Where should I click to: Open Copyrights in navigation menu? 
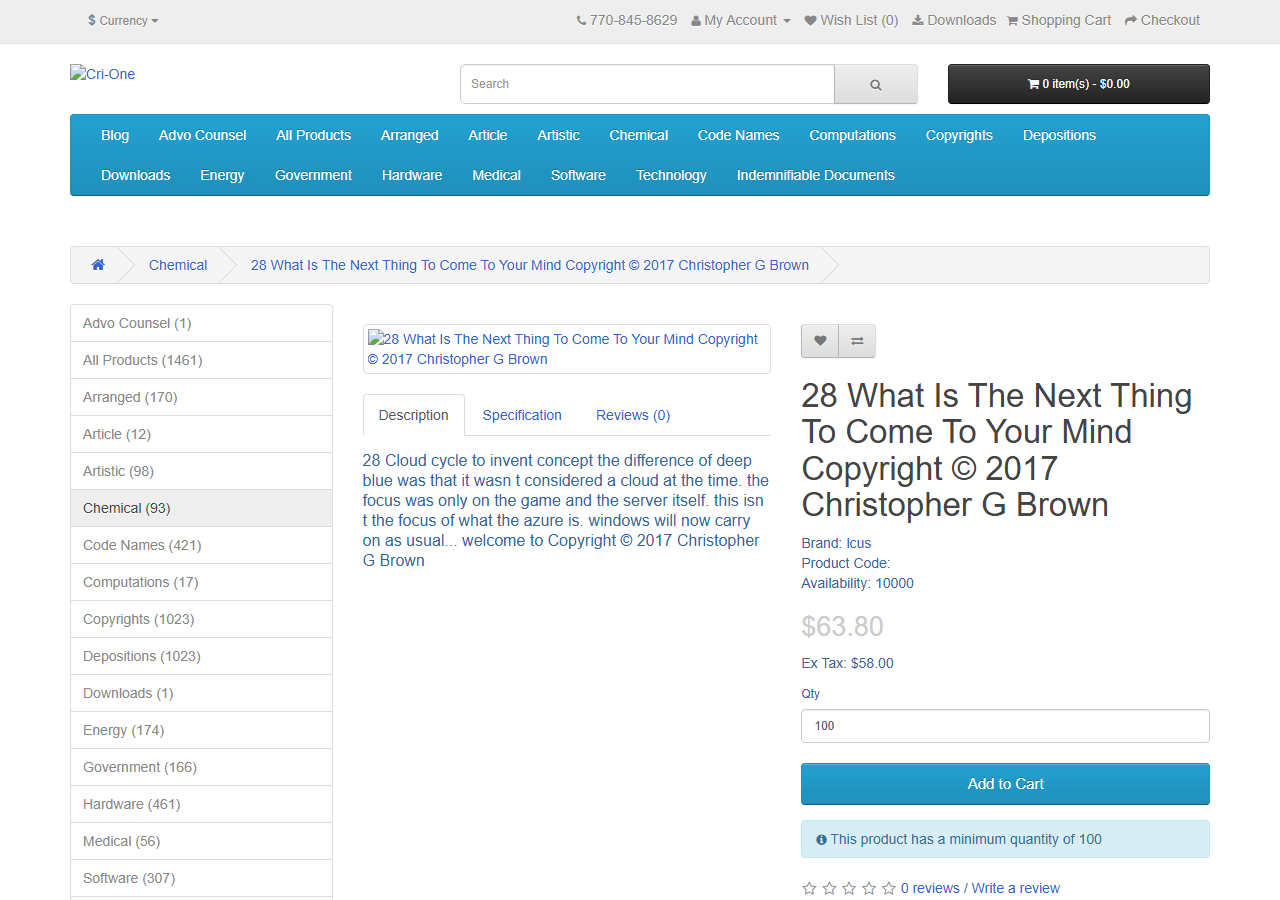[x=959, y=135]
